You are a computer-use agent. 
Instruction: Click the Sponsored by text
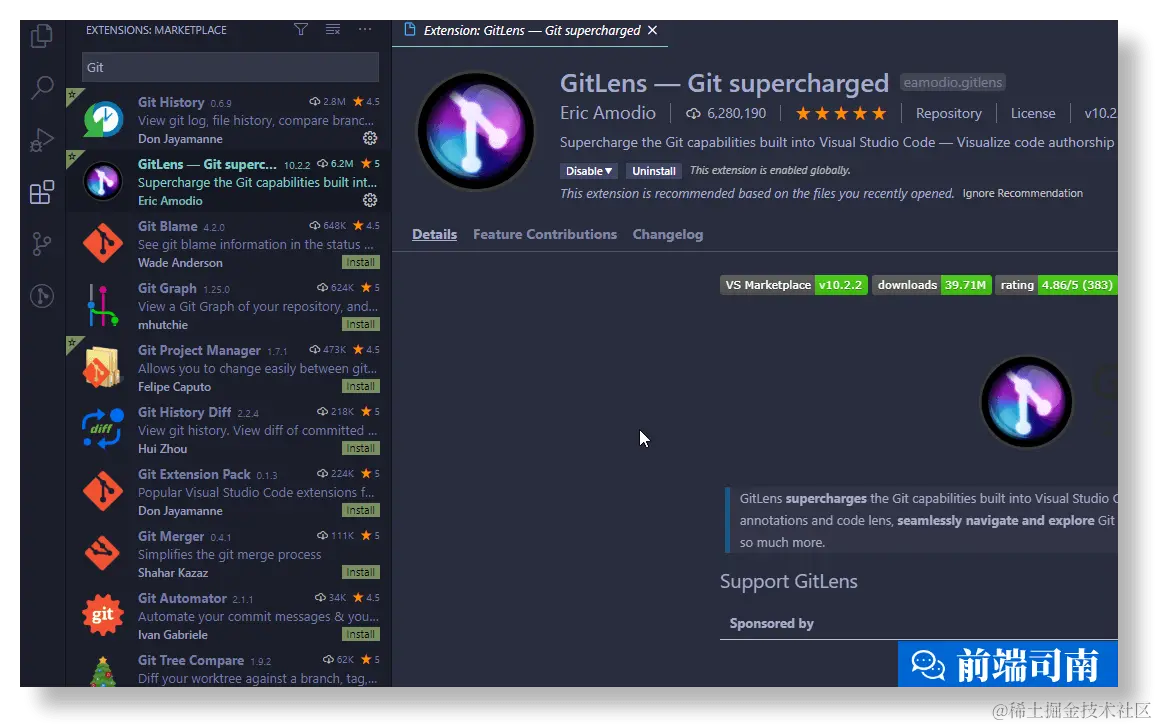pos(772,624)
